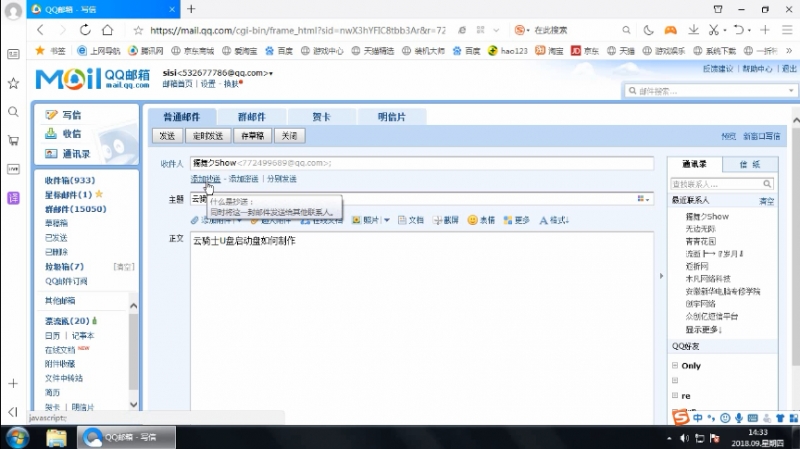Click the scissors screenshot tool icon
The width and height of the screenshot is (800, 449).
714,30
